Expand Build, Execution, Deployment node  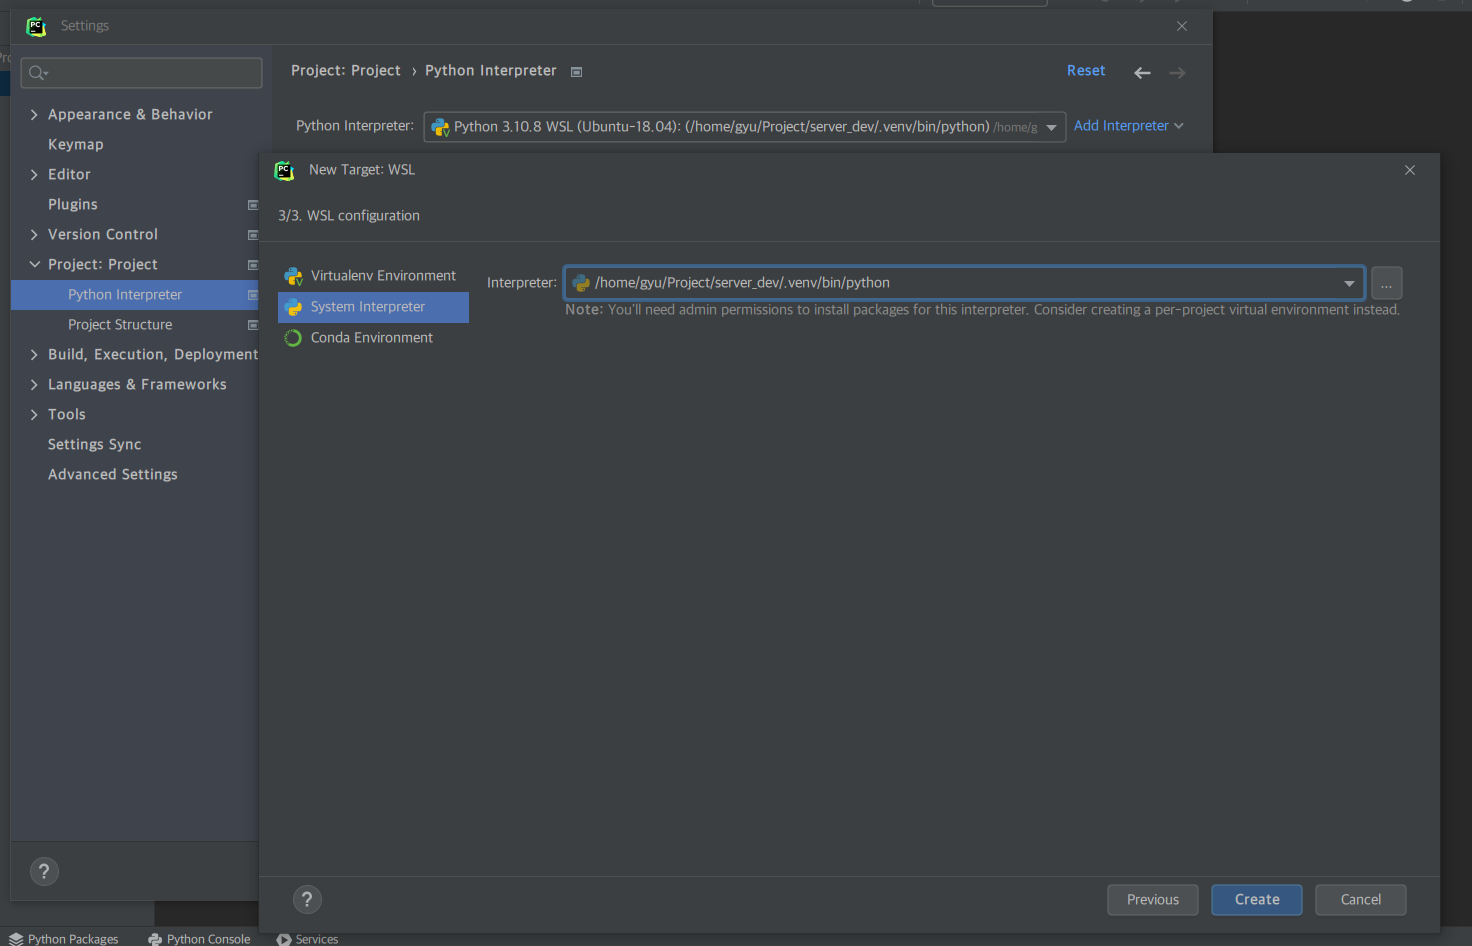[34, 355]
